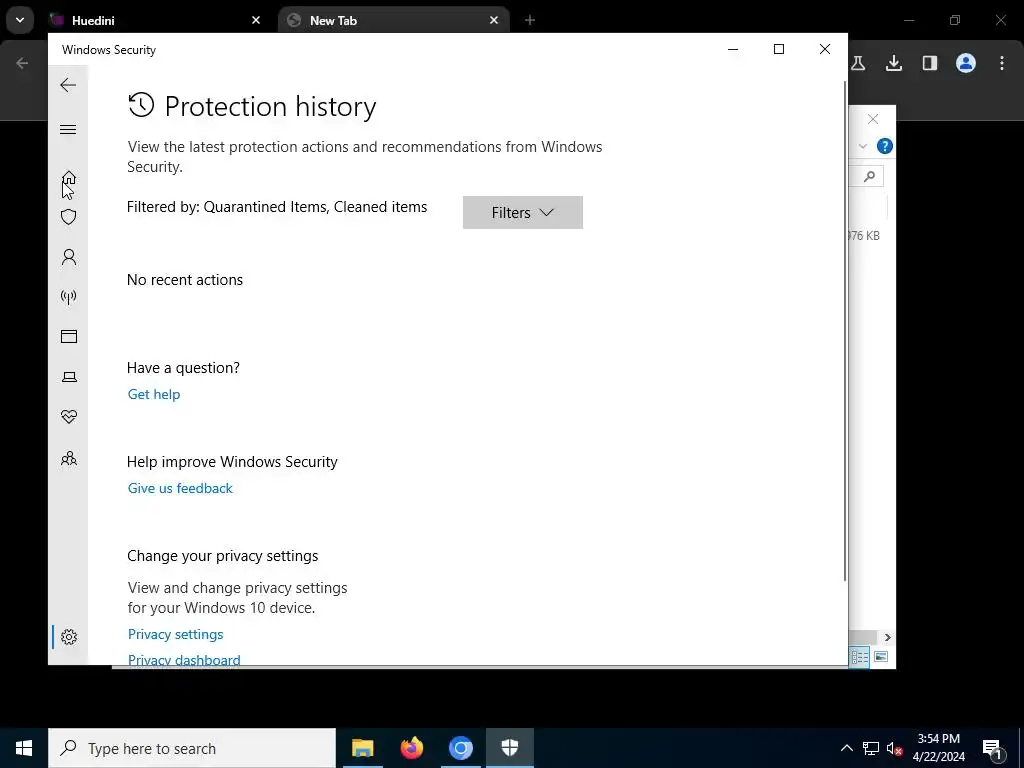Click the taskbar search box
The image size is (1024, 768).
pos(192,748)
